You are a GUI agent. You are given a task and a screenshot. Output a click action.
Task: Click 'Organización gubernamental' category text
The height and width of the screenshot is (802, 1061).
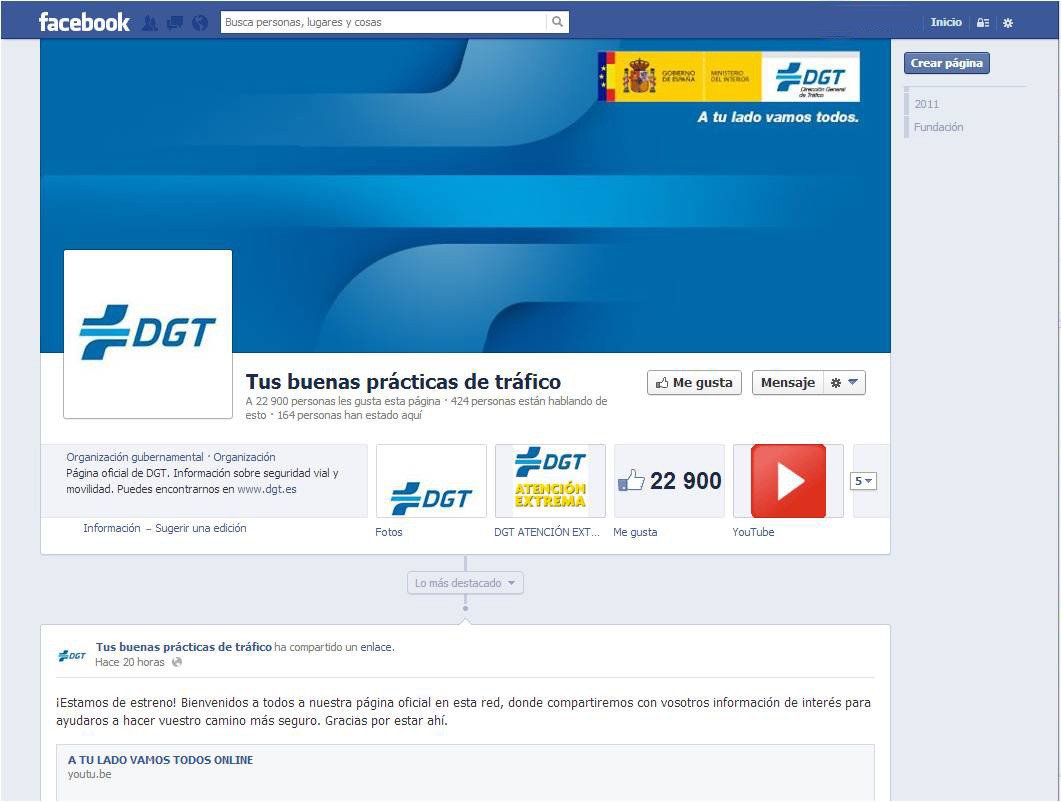point(135,457)
